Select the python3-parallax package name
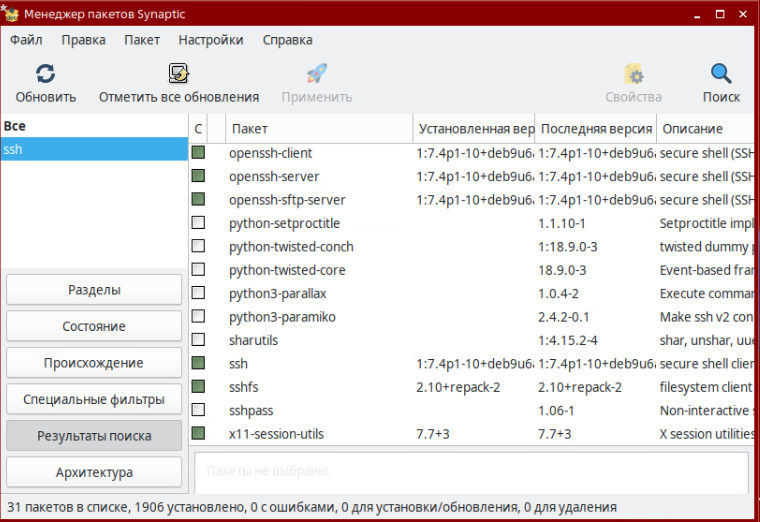This screenshot has width=760, height=522. coord(277,294)
